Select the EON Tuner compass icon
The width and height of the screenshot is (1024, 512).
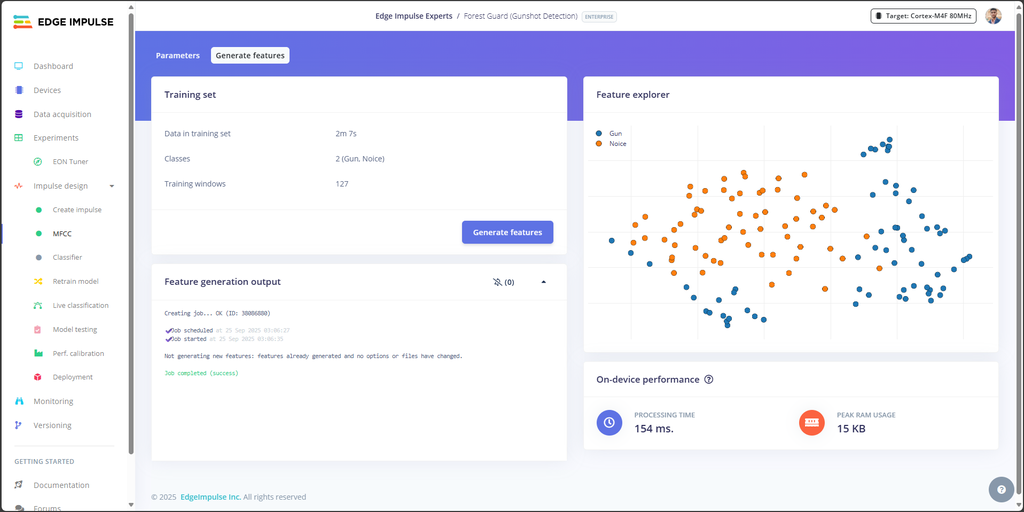coord(38,162)
